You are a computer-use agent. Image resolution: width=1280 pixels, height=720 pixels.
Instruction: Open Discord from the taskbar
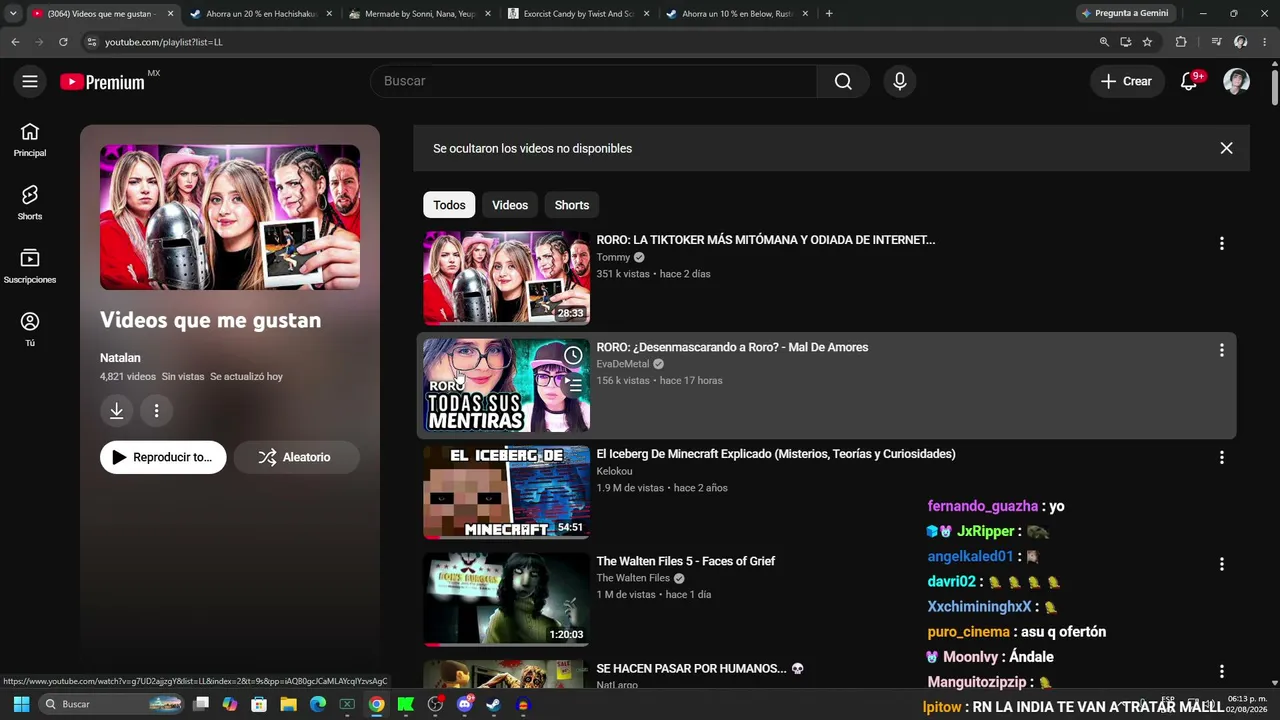[464, 704]
